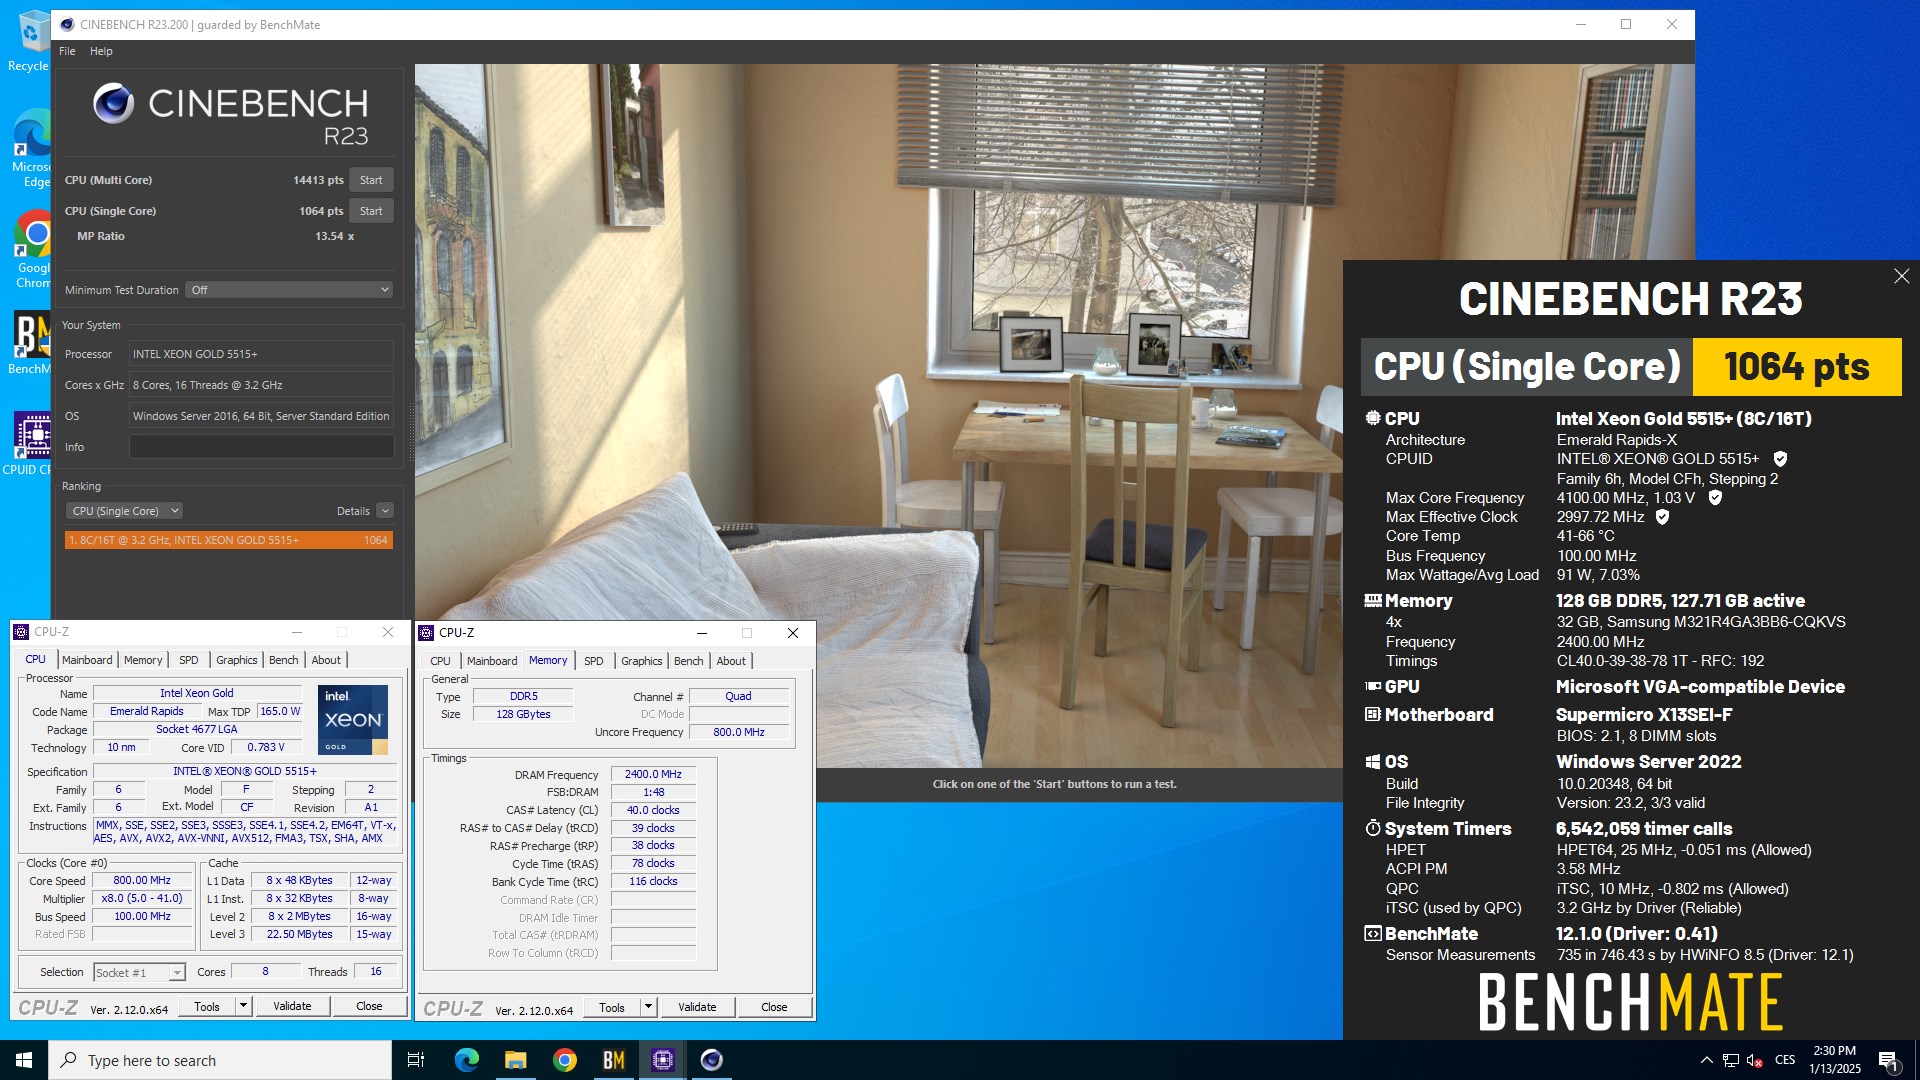Click the Intel Xeon logo in CPU-Z
The width and height of the screenshot is (1920, 1080).
(353, 720)
